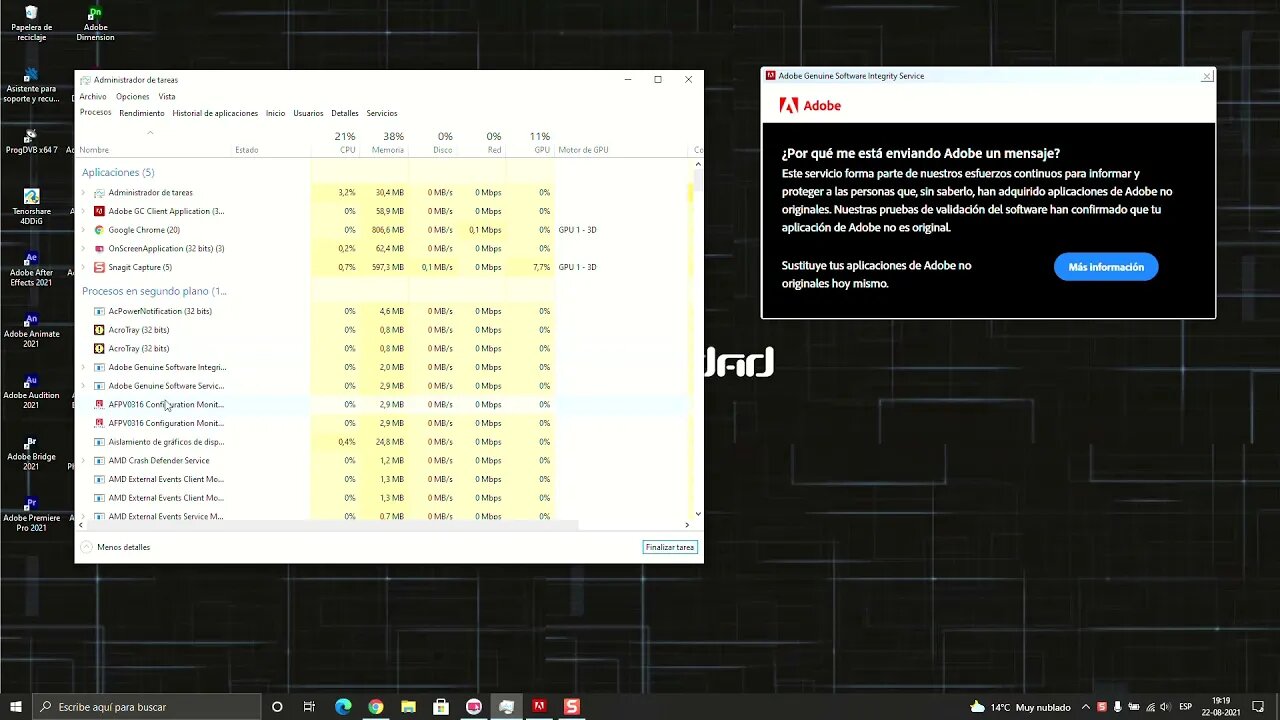Image resolution: width=1280 pixels, height=720 pixels.
Task: Click the volume icon in the system tray
Action: click(1165, 707)
